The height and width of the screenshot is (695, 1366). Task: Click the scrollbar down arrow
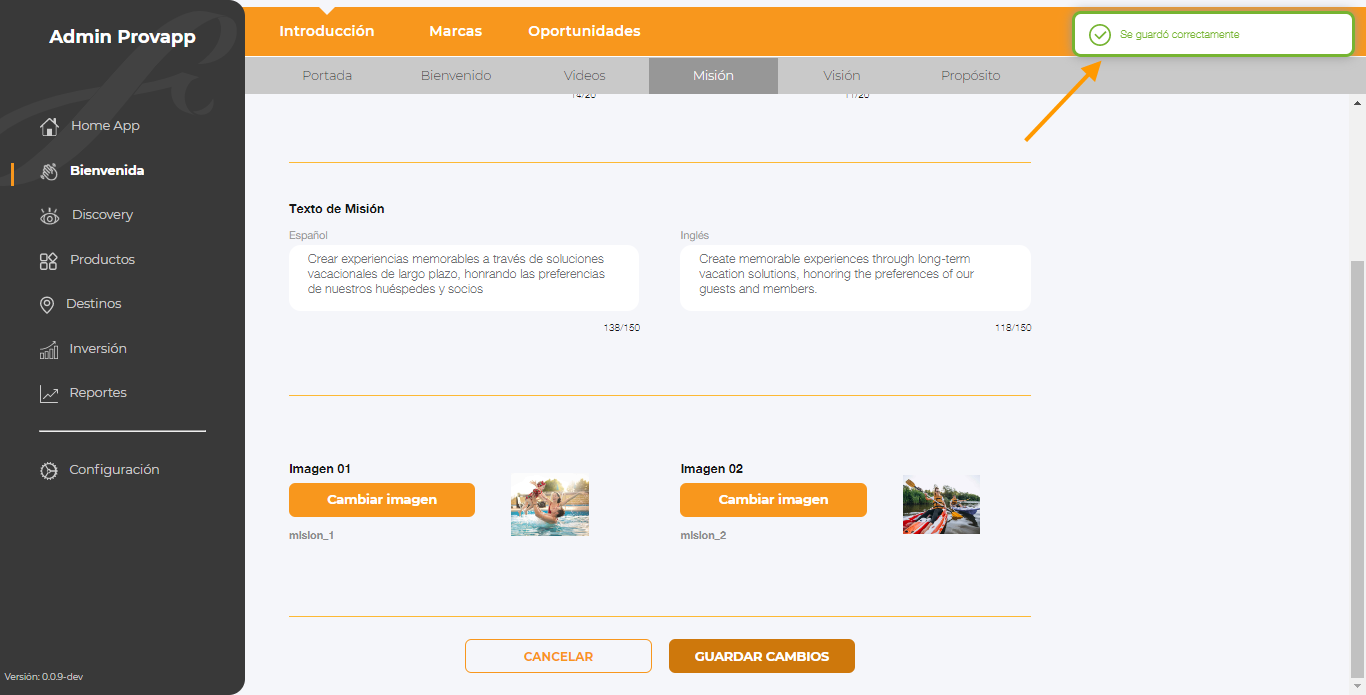pyautogui.click(x=1358, y=687)
